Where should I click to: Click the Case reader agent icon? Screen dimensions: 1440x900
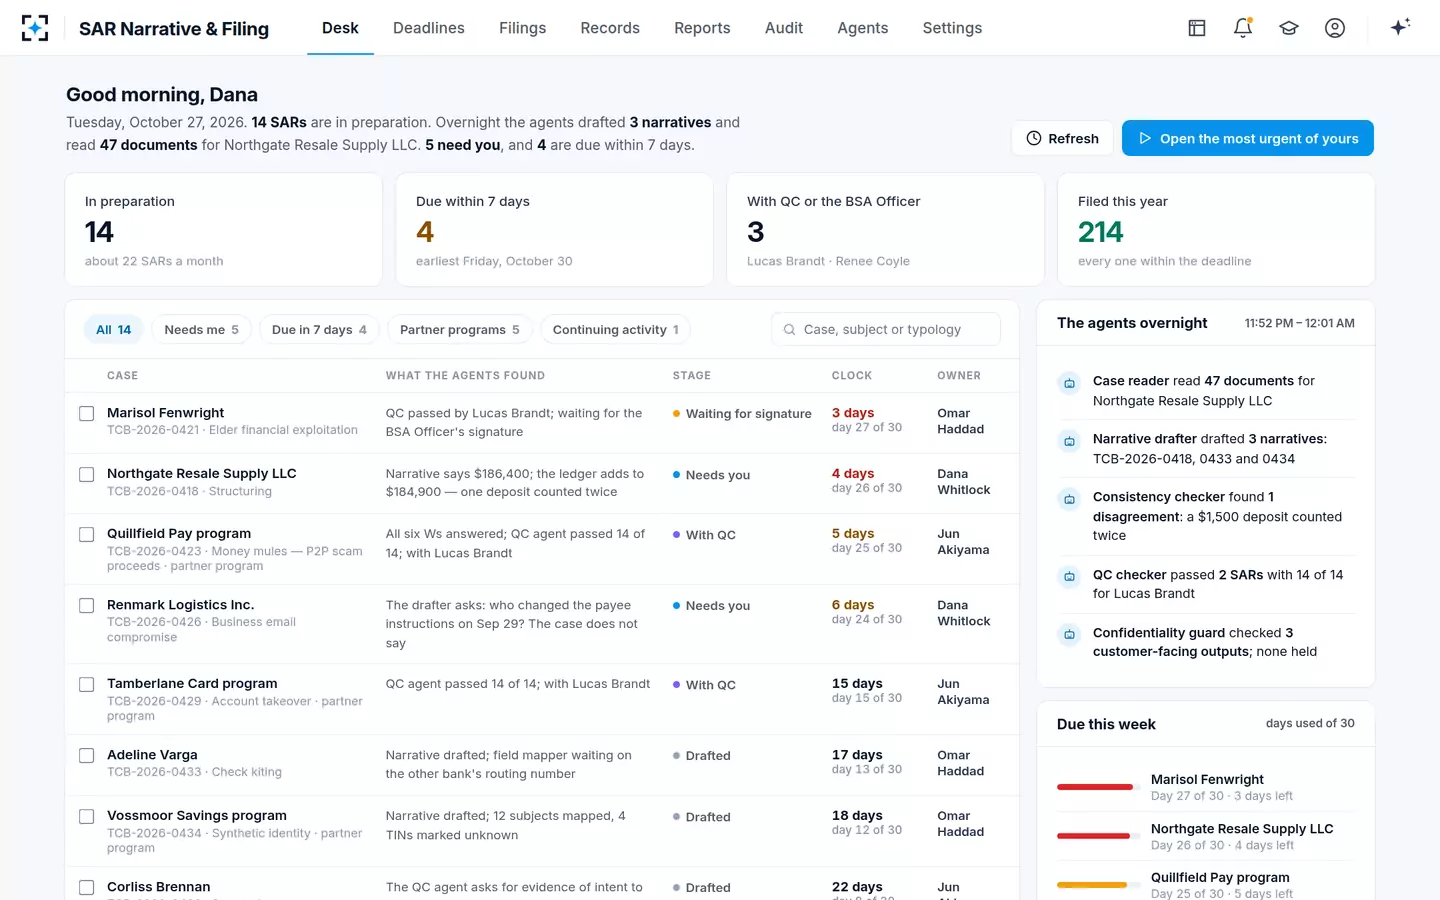[x=1069, y=383]
